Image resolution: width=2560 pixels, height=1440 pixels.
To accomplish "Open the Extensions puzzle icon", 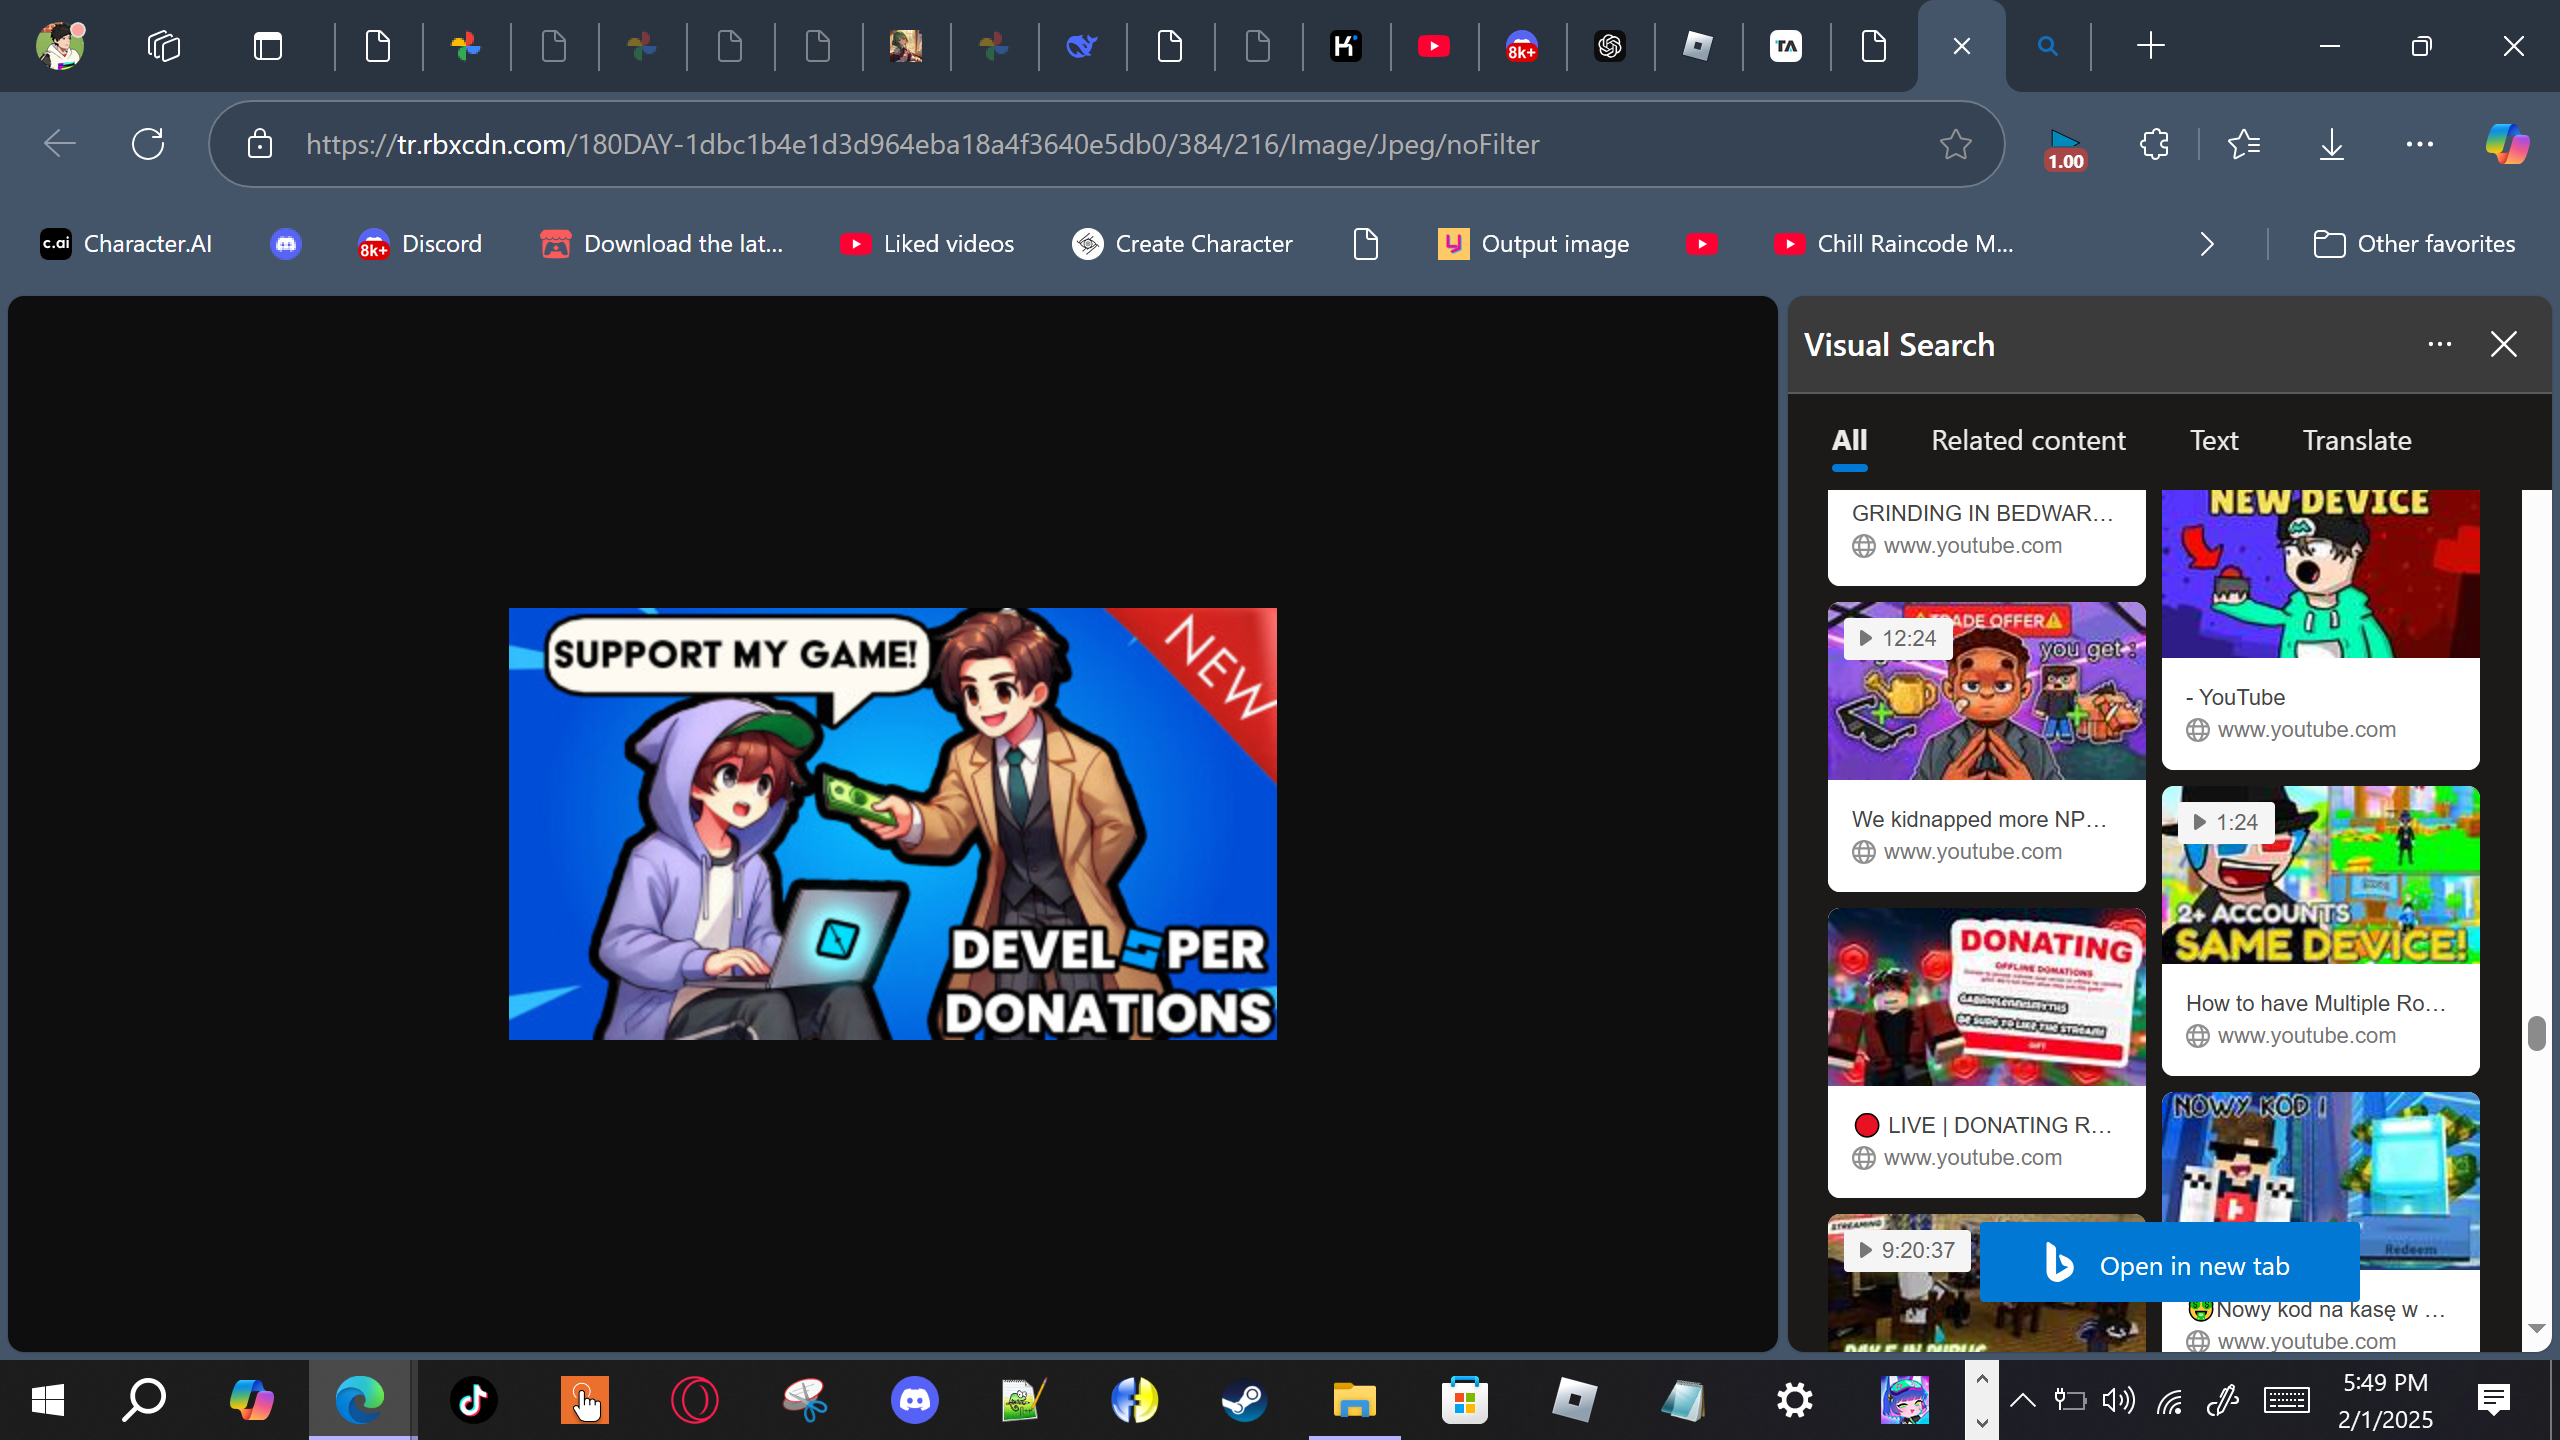I will coord(2154,144).
